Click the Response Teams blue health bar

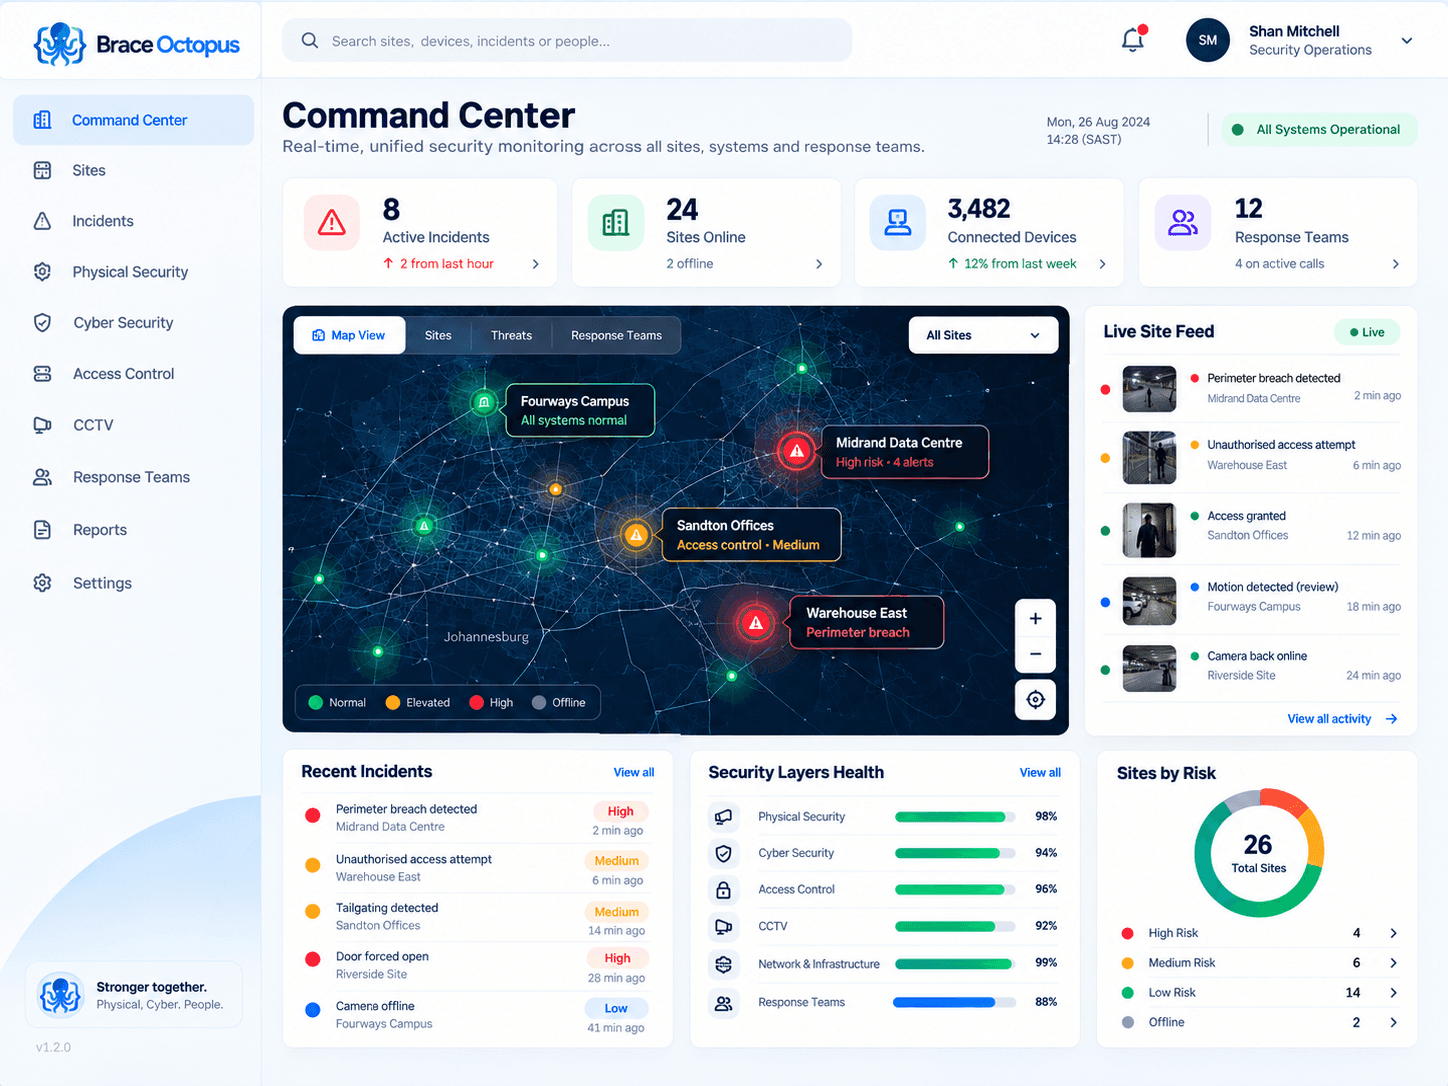point(955,1002)
